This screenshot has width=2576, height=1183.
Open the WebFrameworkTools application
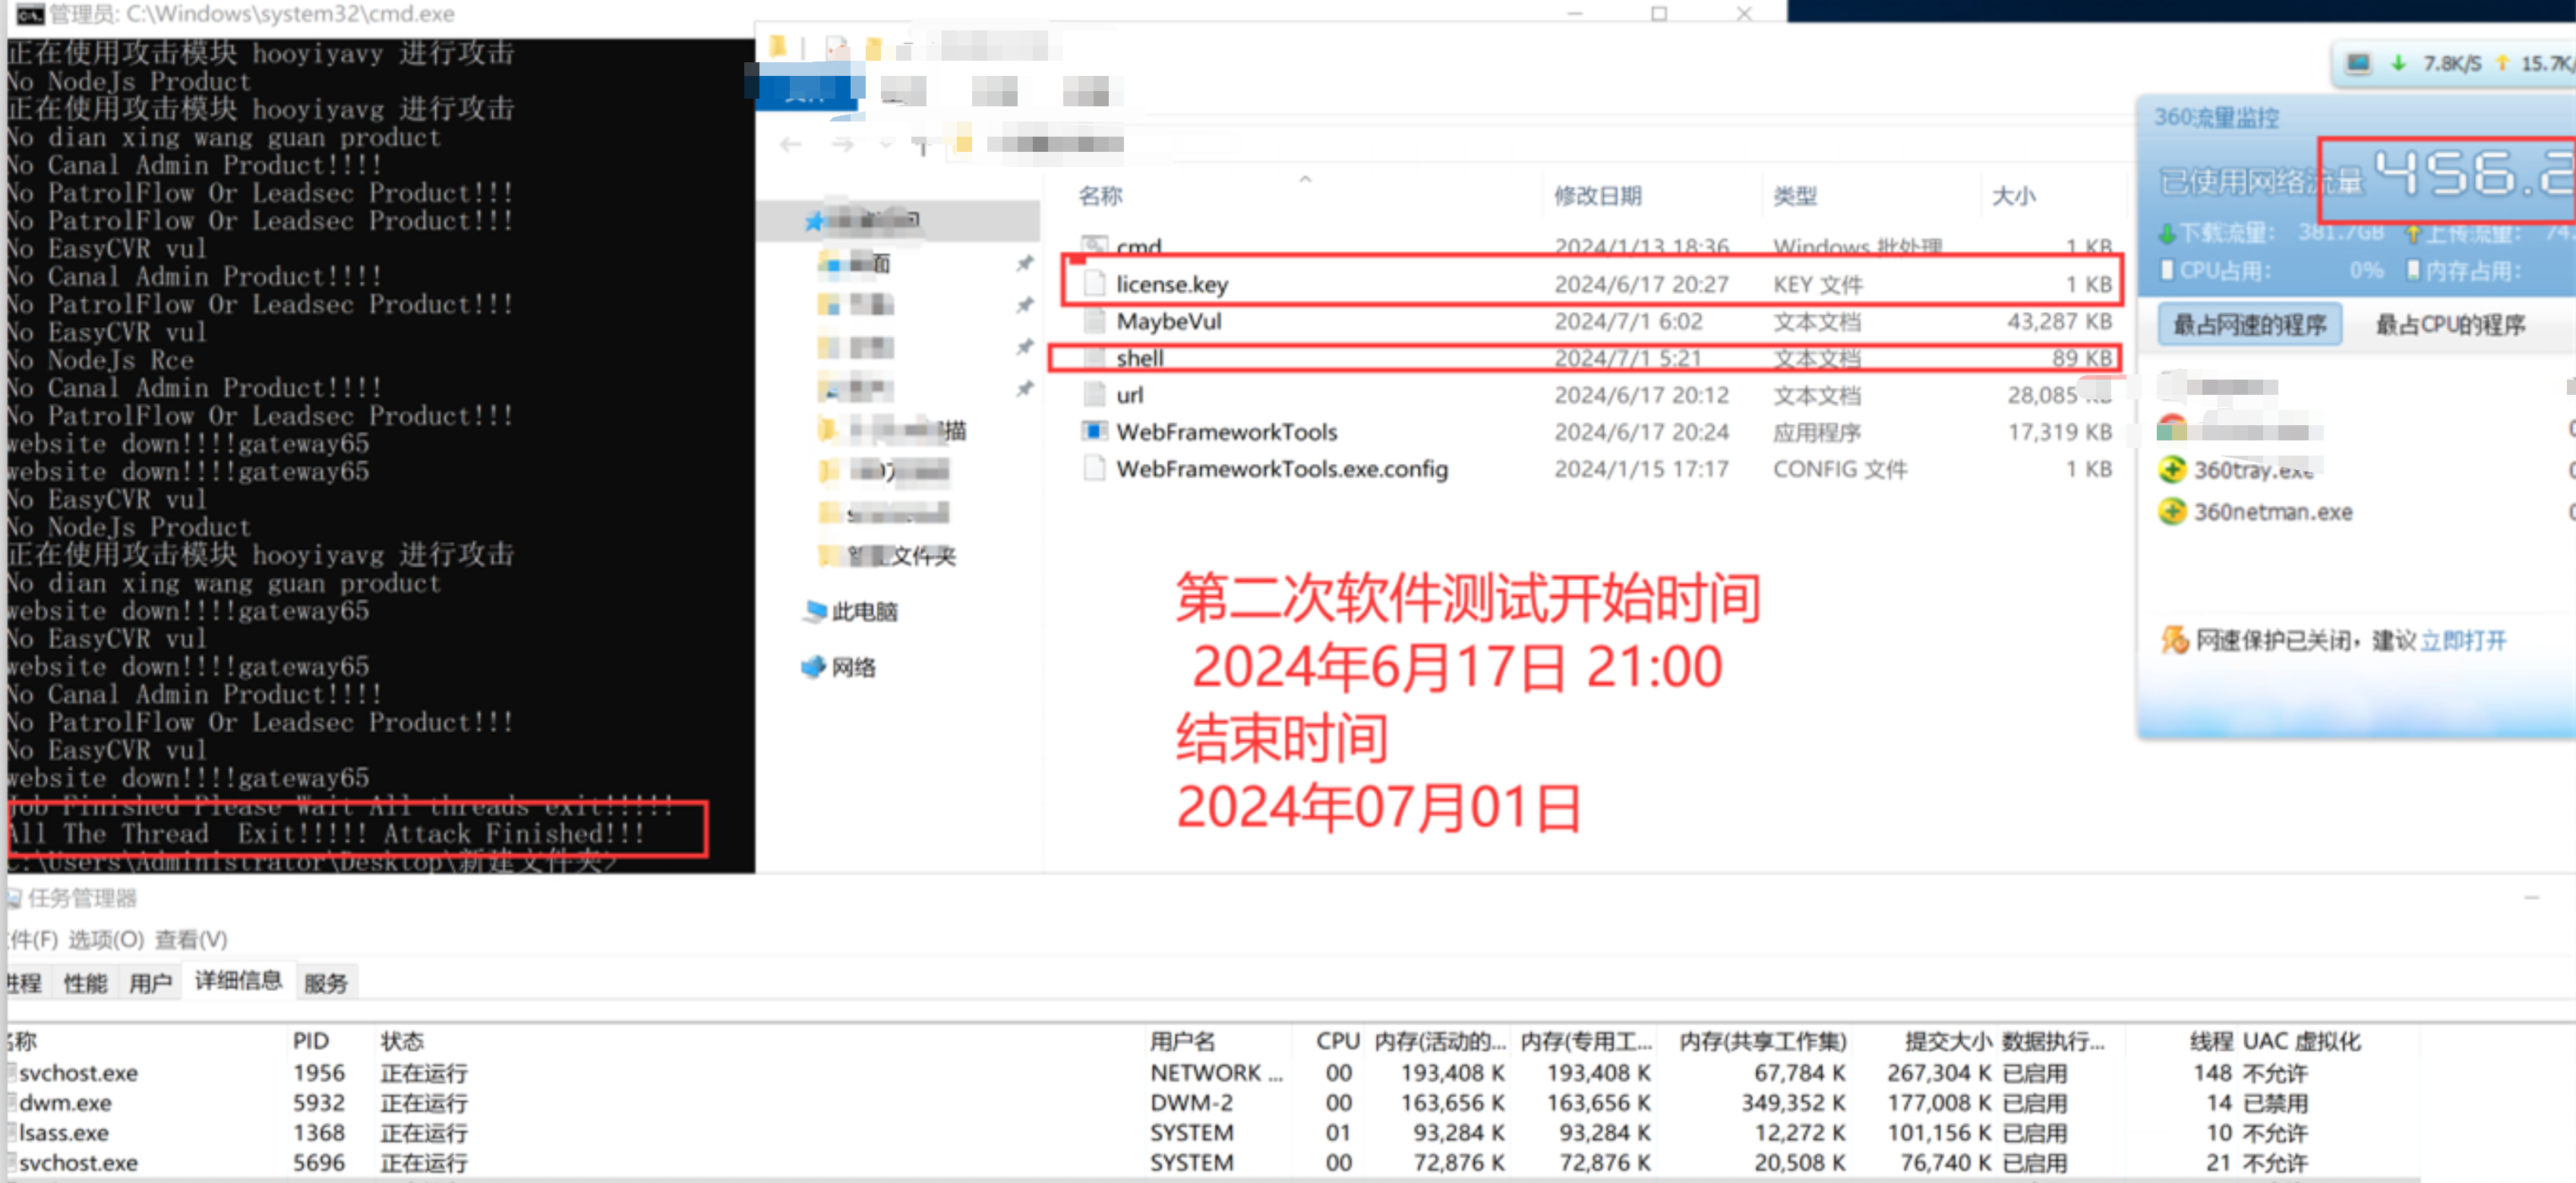tap(1226, 431)
